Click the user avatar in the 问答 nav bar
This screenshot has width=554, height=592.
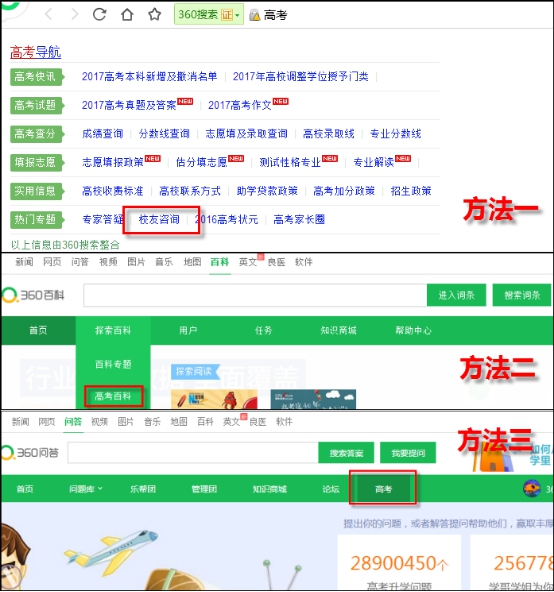coord(532,489)
